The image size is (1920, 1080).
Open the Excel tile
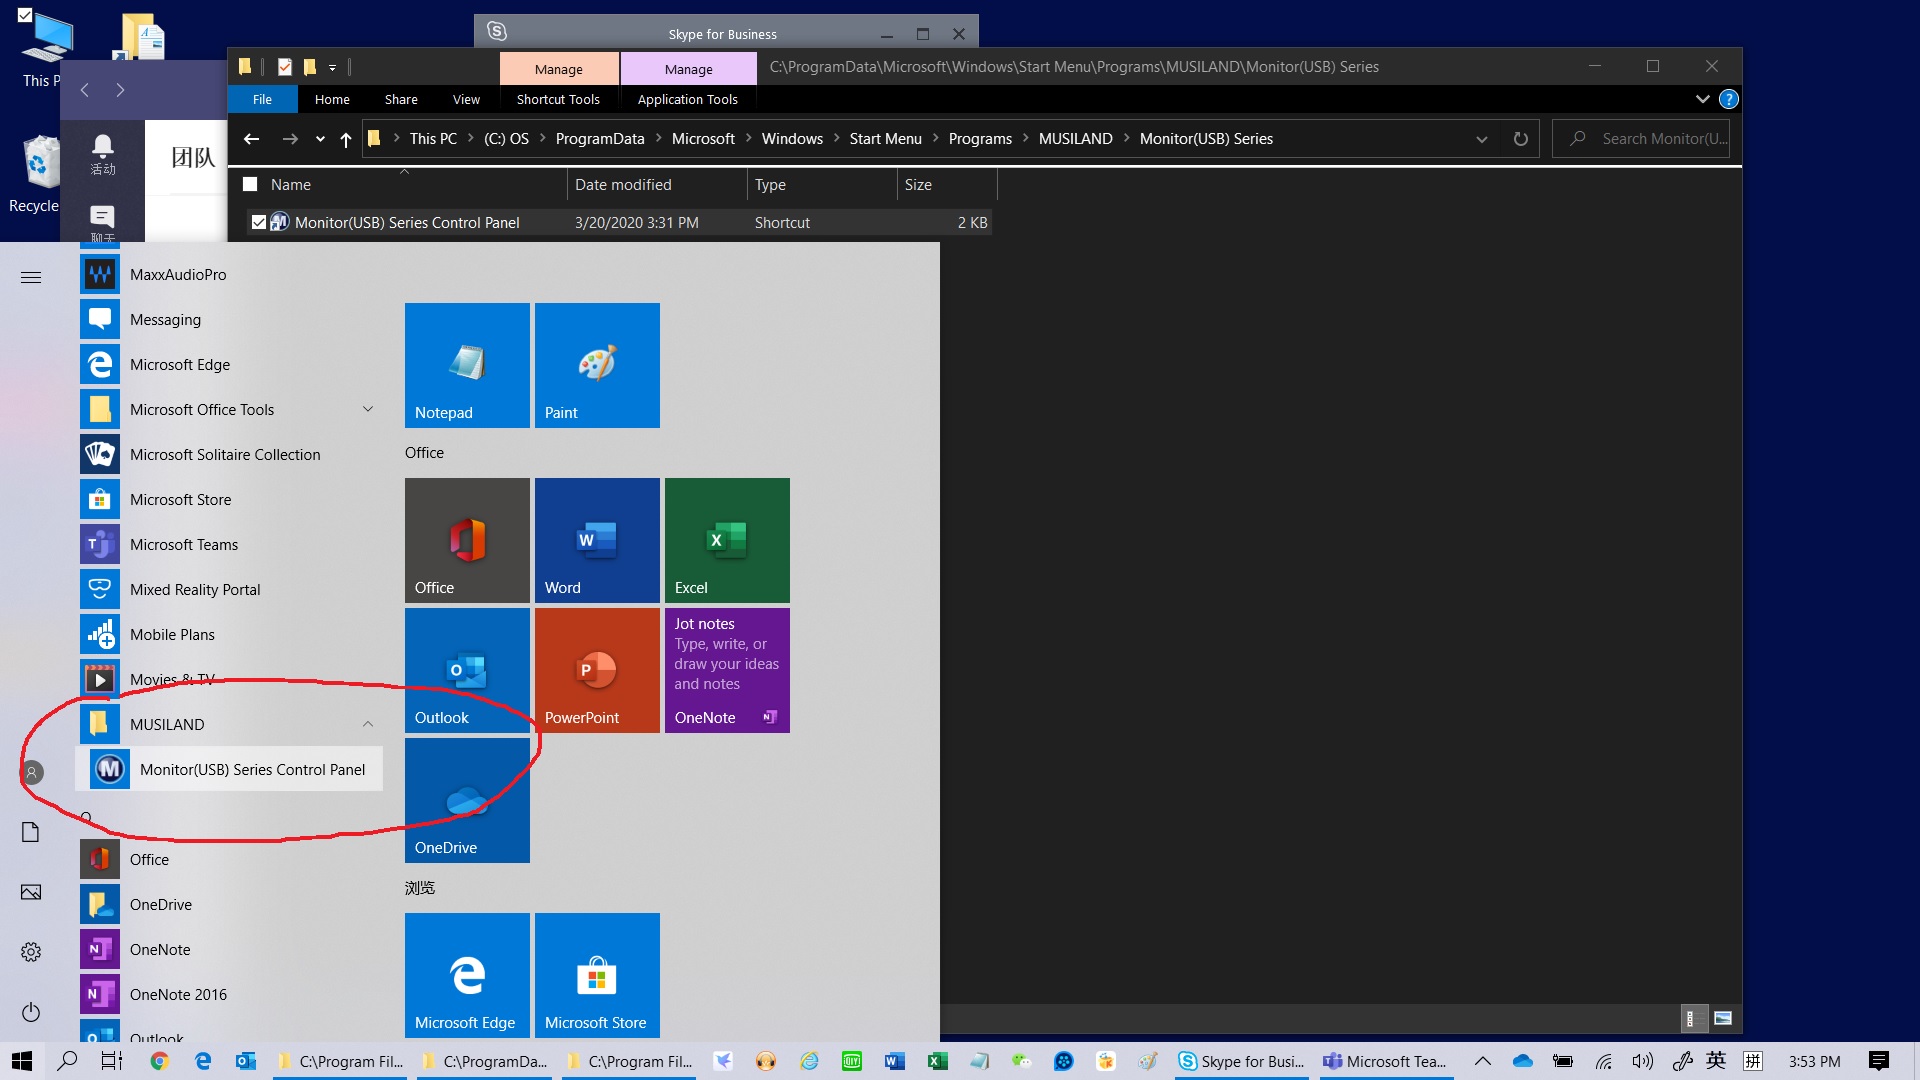(727, 540)
